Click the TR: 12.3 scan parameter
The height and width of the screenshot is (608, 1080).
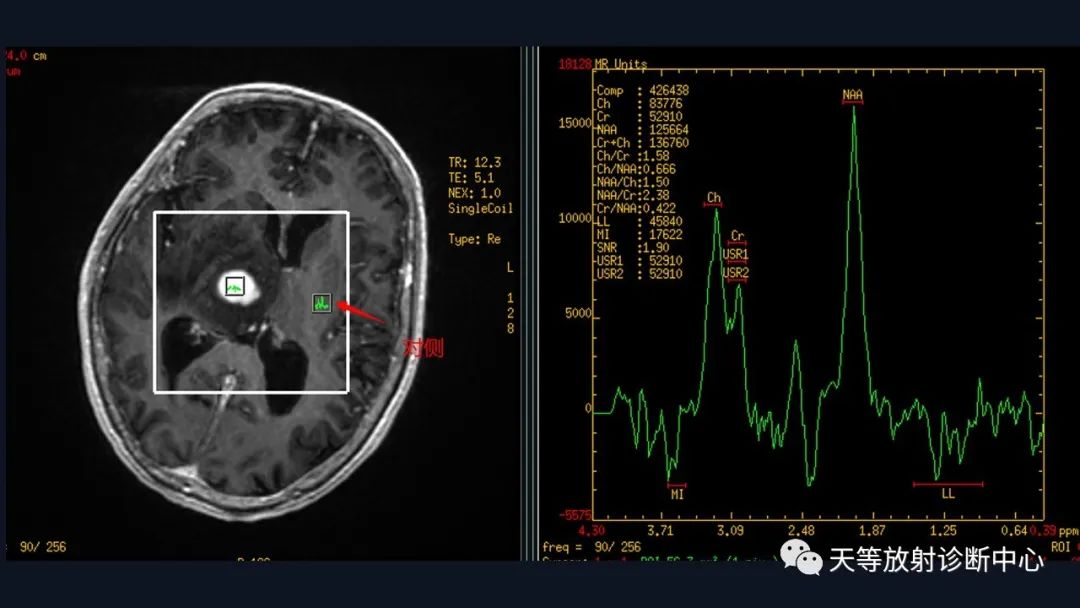click(474, 162)
